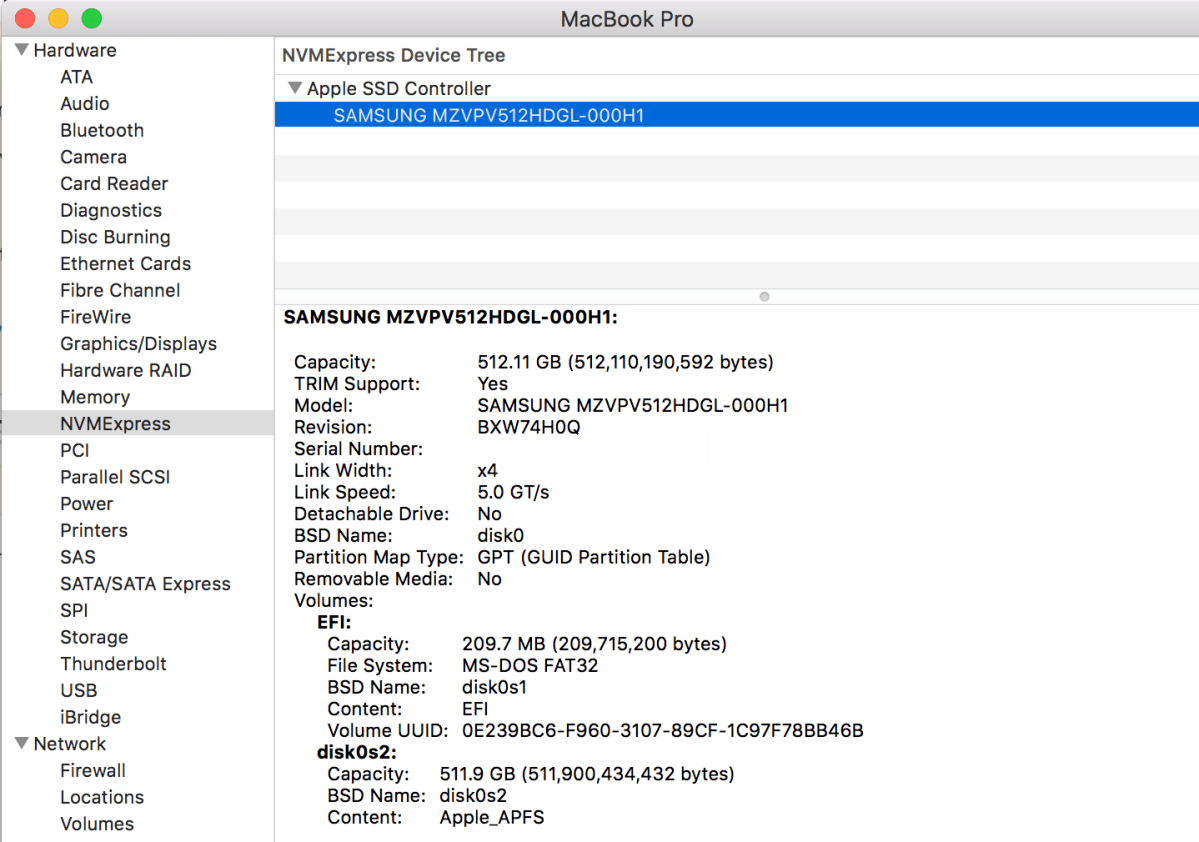The height and width of the screenshot is (842, 1199).
Task: Open Memory information
Action: pos(95,398)
